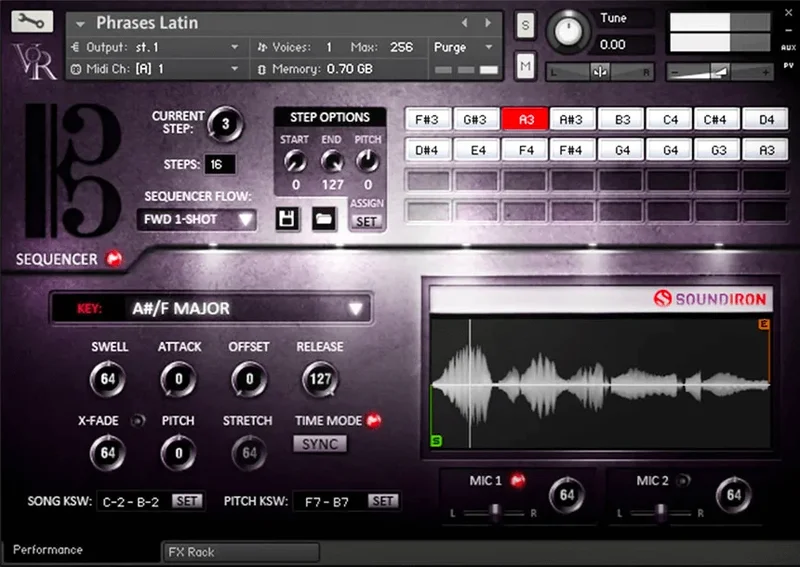Click the STEPS value field
The width and height of the screenshot is (800, 567).
(x=220, y=164)
